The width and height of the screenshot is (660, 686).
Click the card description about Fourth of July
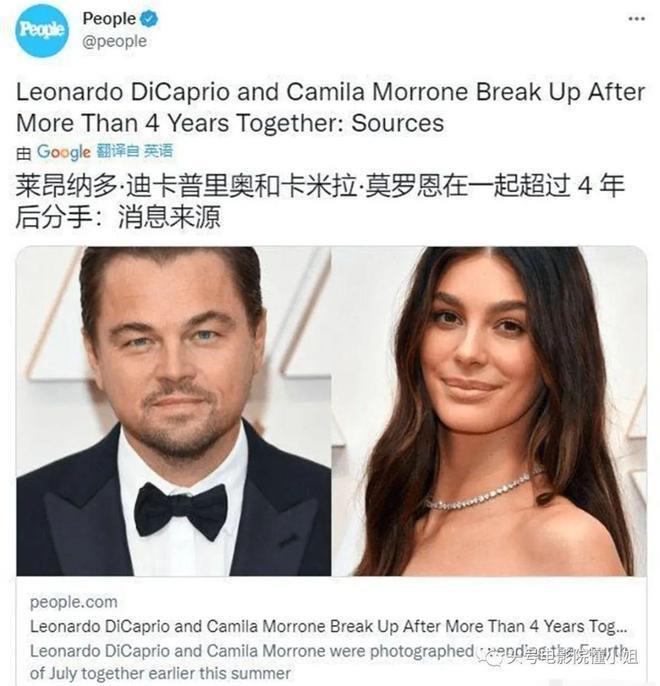(x=328, y=662)
